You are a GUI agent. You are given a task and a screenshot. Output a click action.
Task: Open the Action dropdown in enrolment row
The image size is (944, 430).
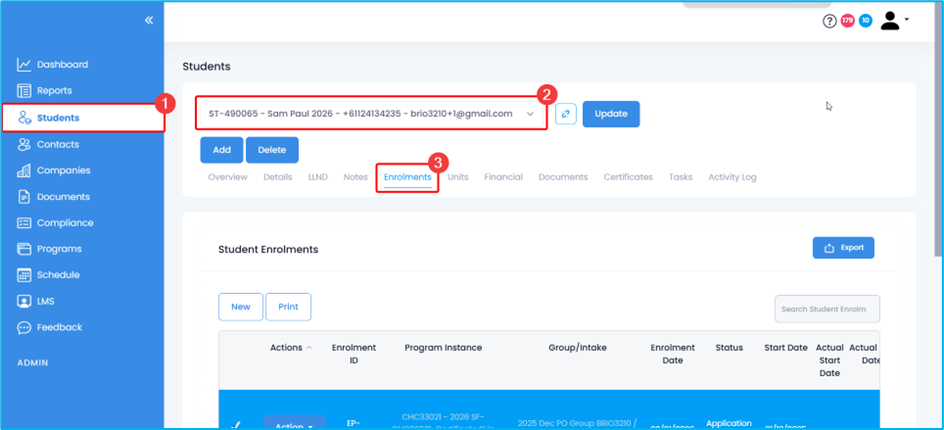click(293, 424)
